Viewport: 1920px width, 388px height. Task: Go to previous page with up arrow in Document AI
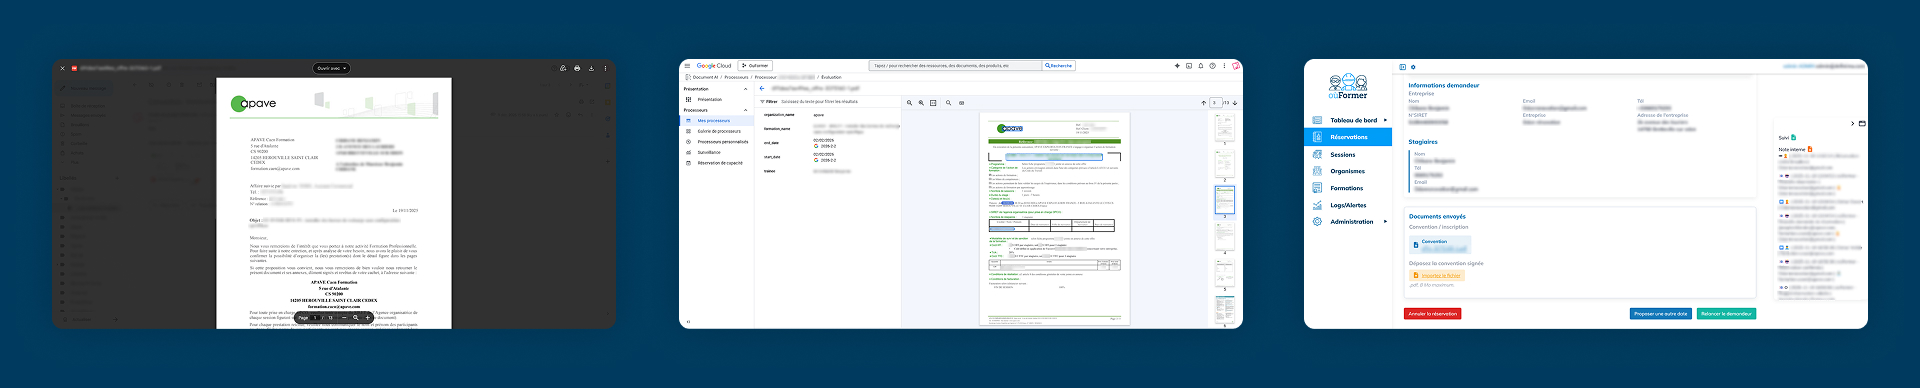coord(1203,103)
